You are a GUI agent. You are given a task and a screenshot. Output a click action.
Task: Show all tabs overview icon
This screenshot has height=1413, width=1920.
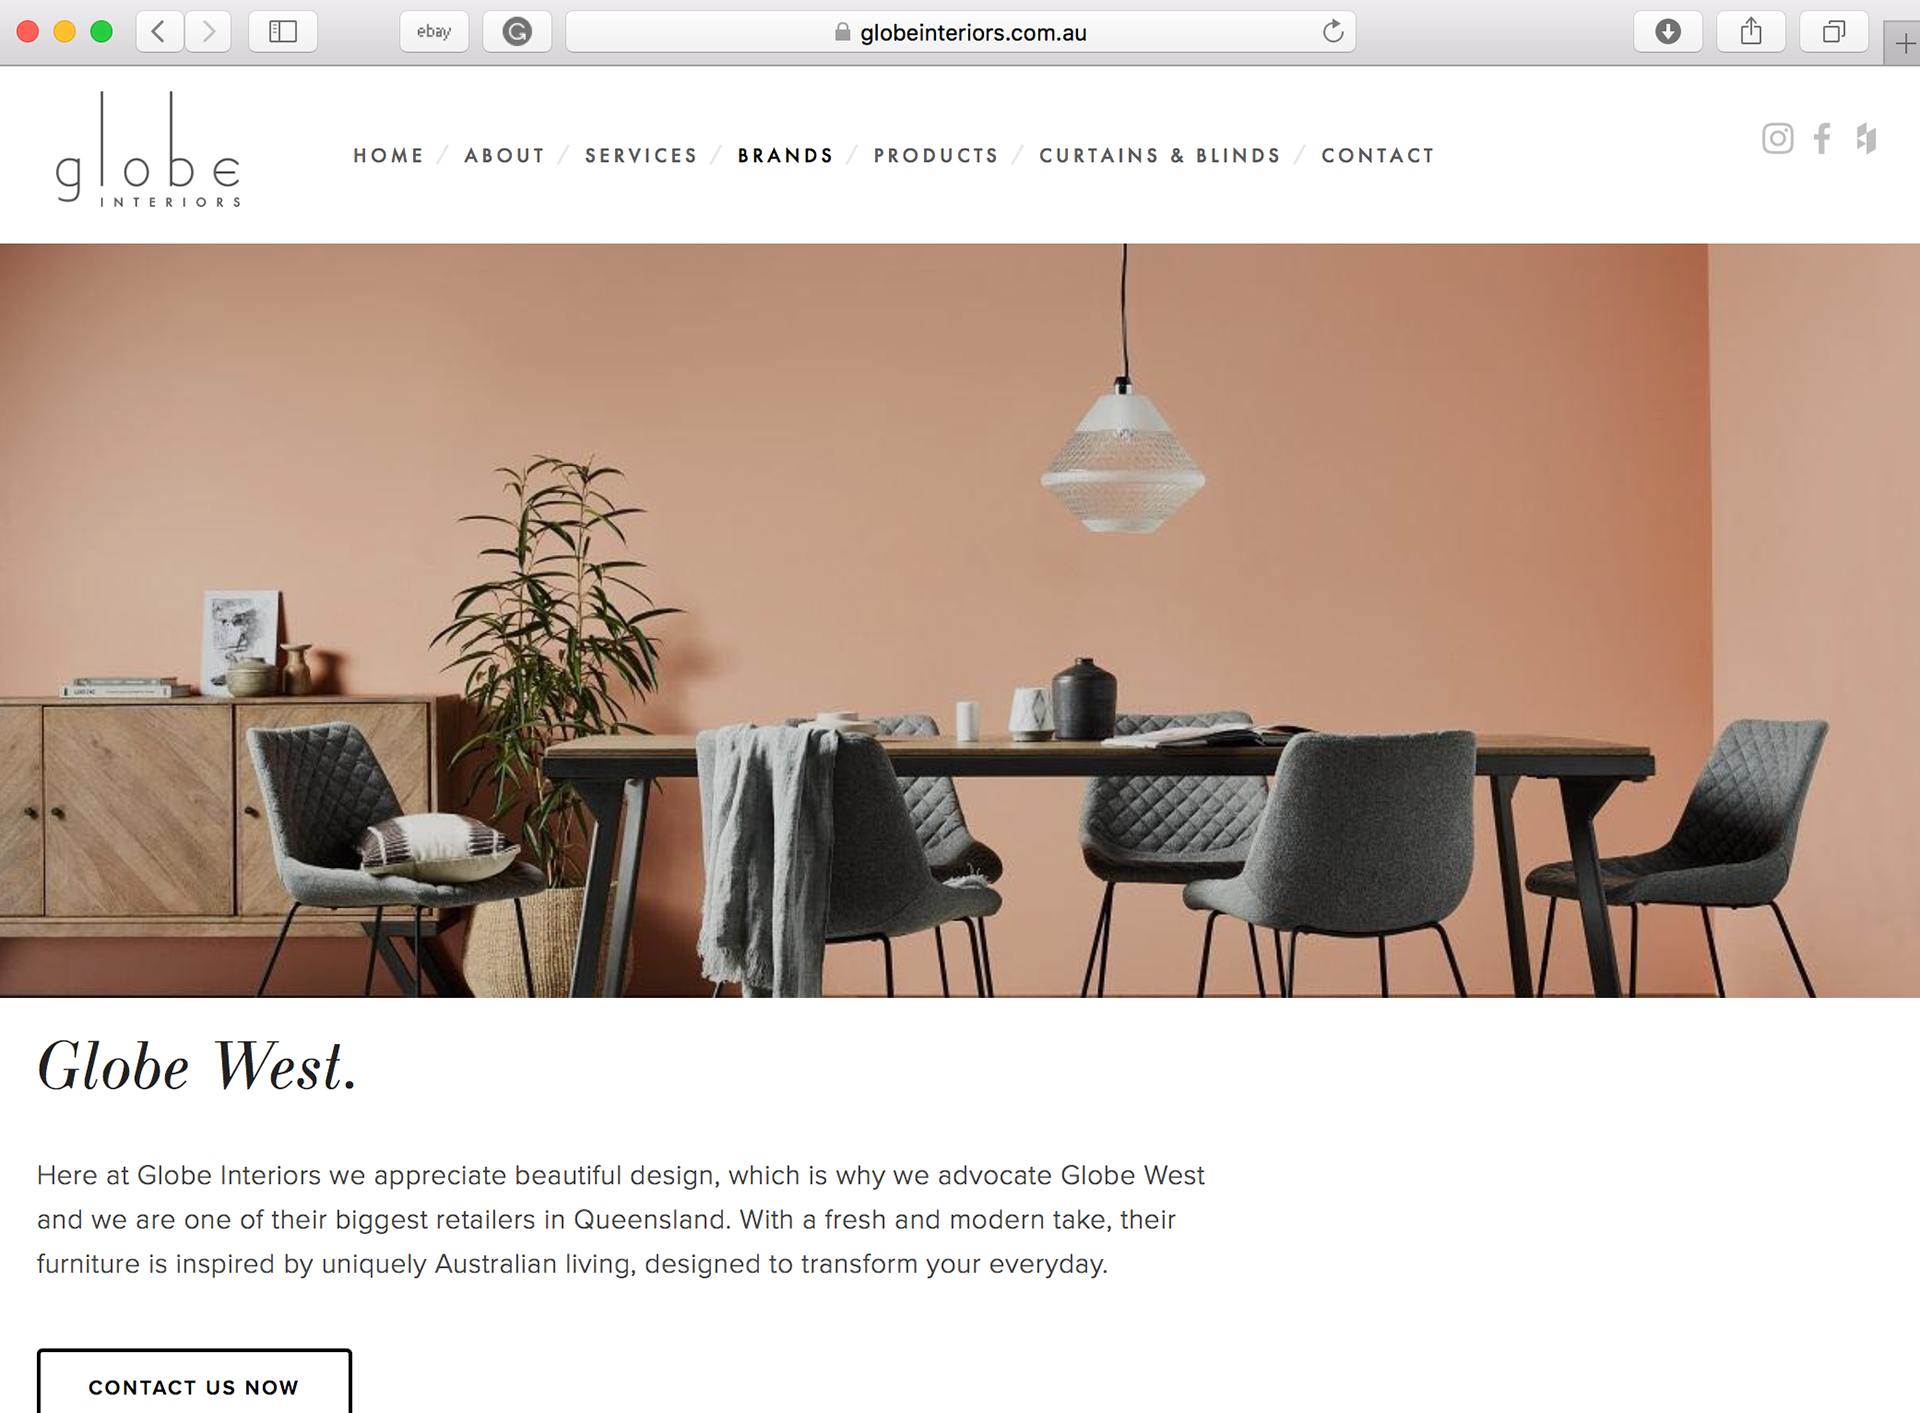[1834, 32]
